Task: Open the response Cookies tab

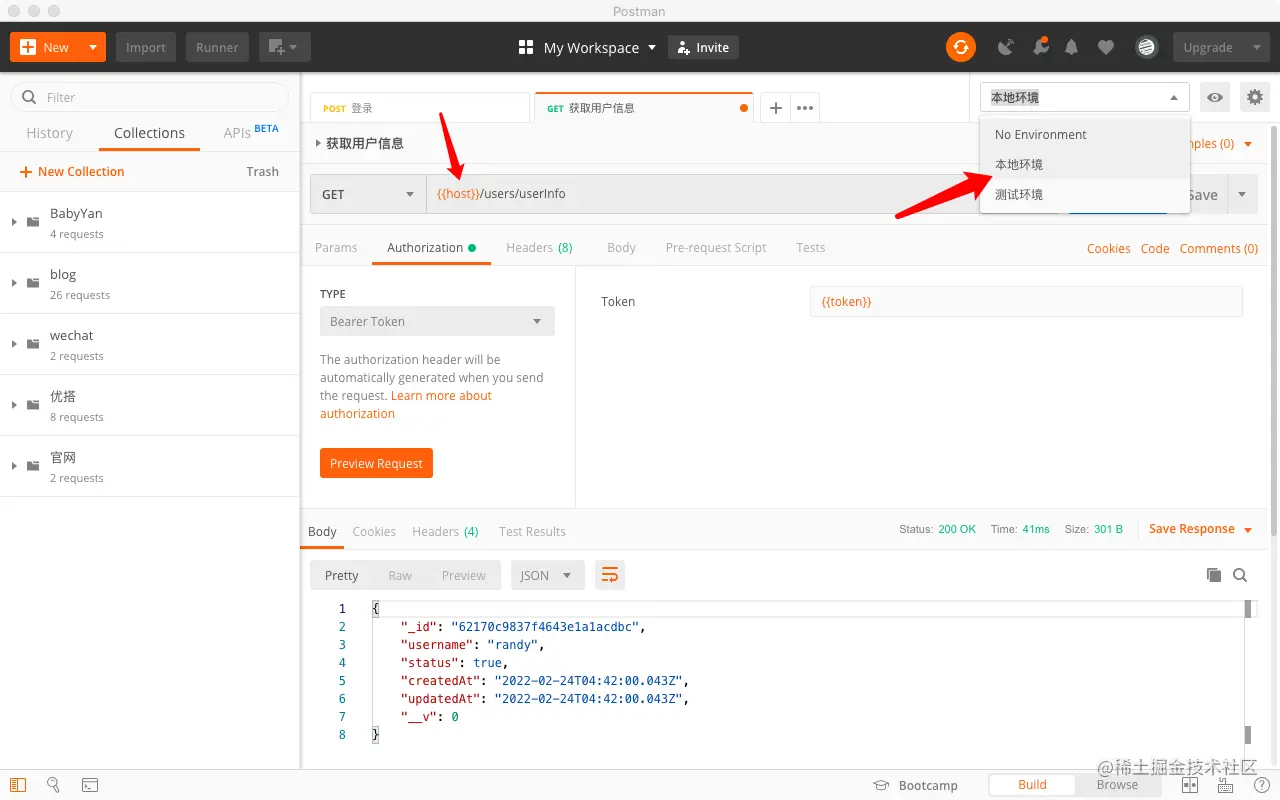Action: (x=374, y=531)
